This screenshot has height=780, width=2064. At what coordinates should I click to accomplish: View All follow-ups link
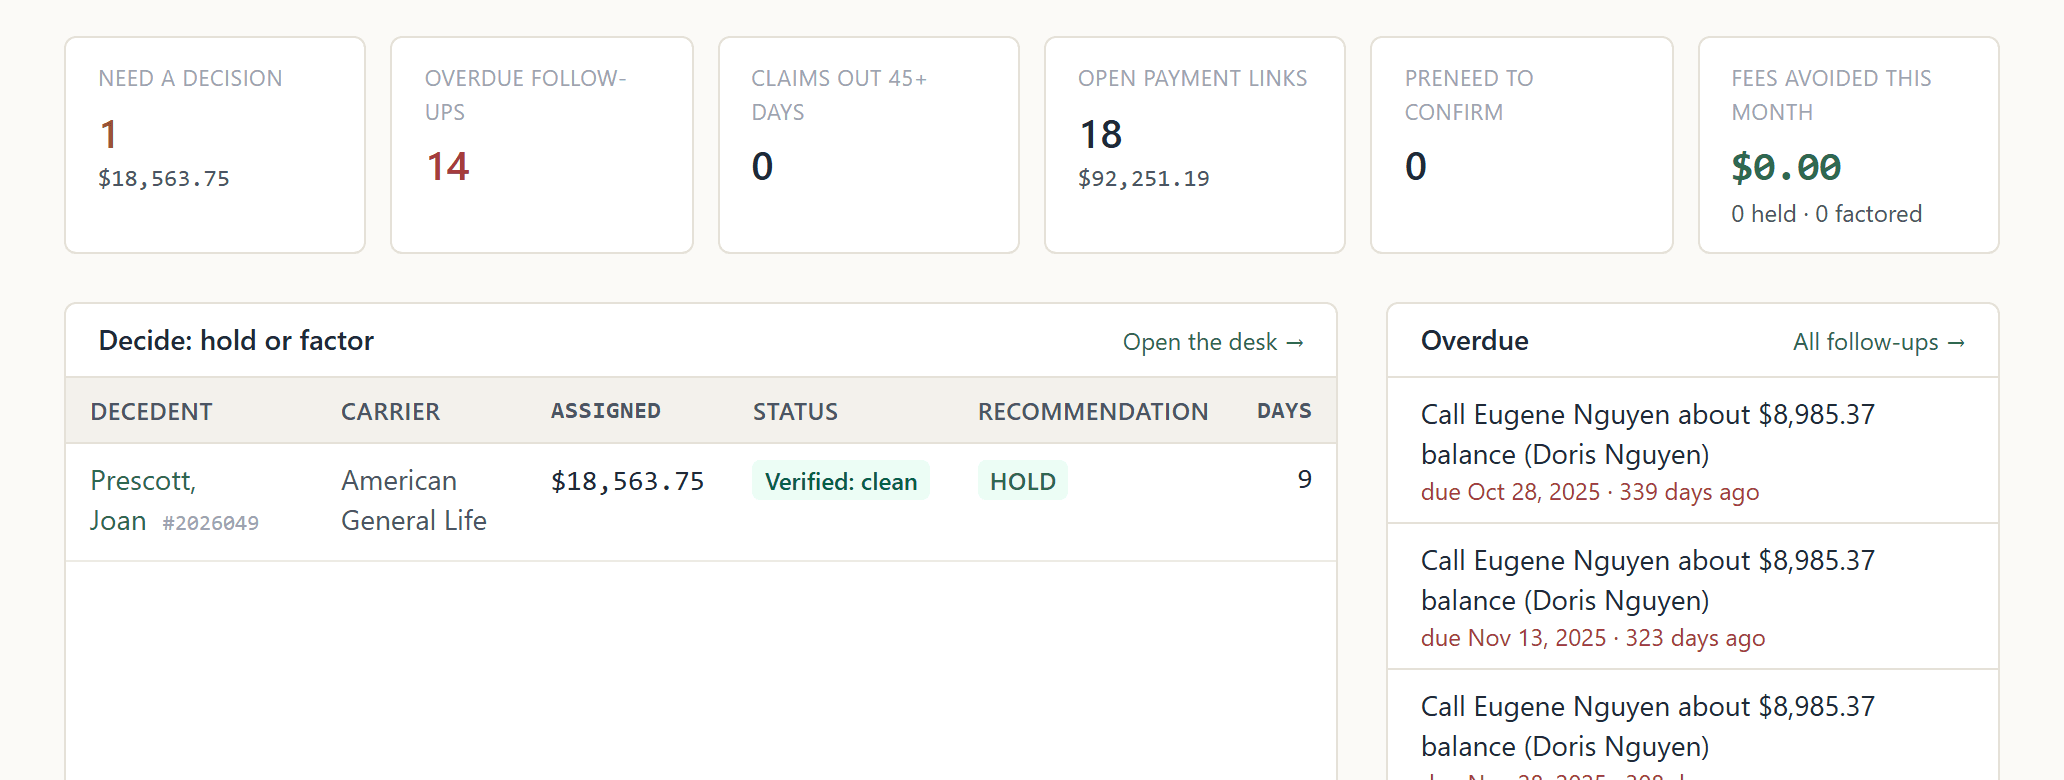pyautogui.click(x=1879, y=342)
